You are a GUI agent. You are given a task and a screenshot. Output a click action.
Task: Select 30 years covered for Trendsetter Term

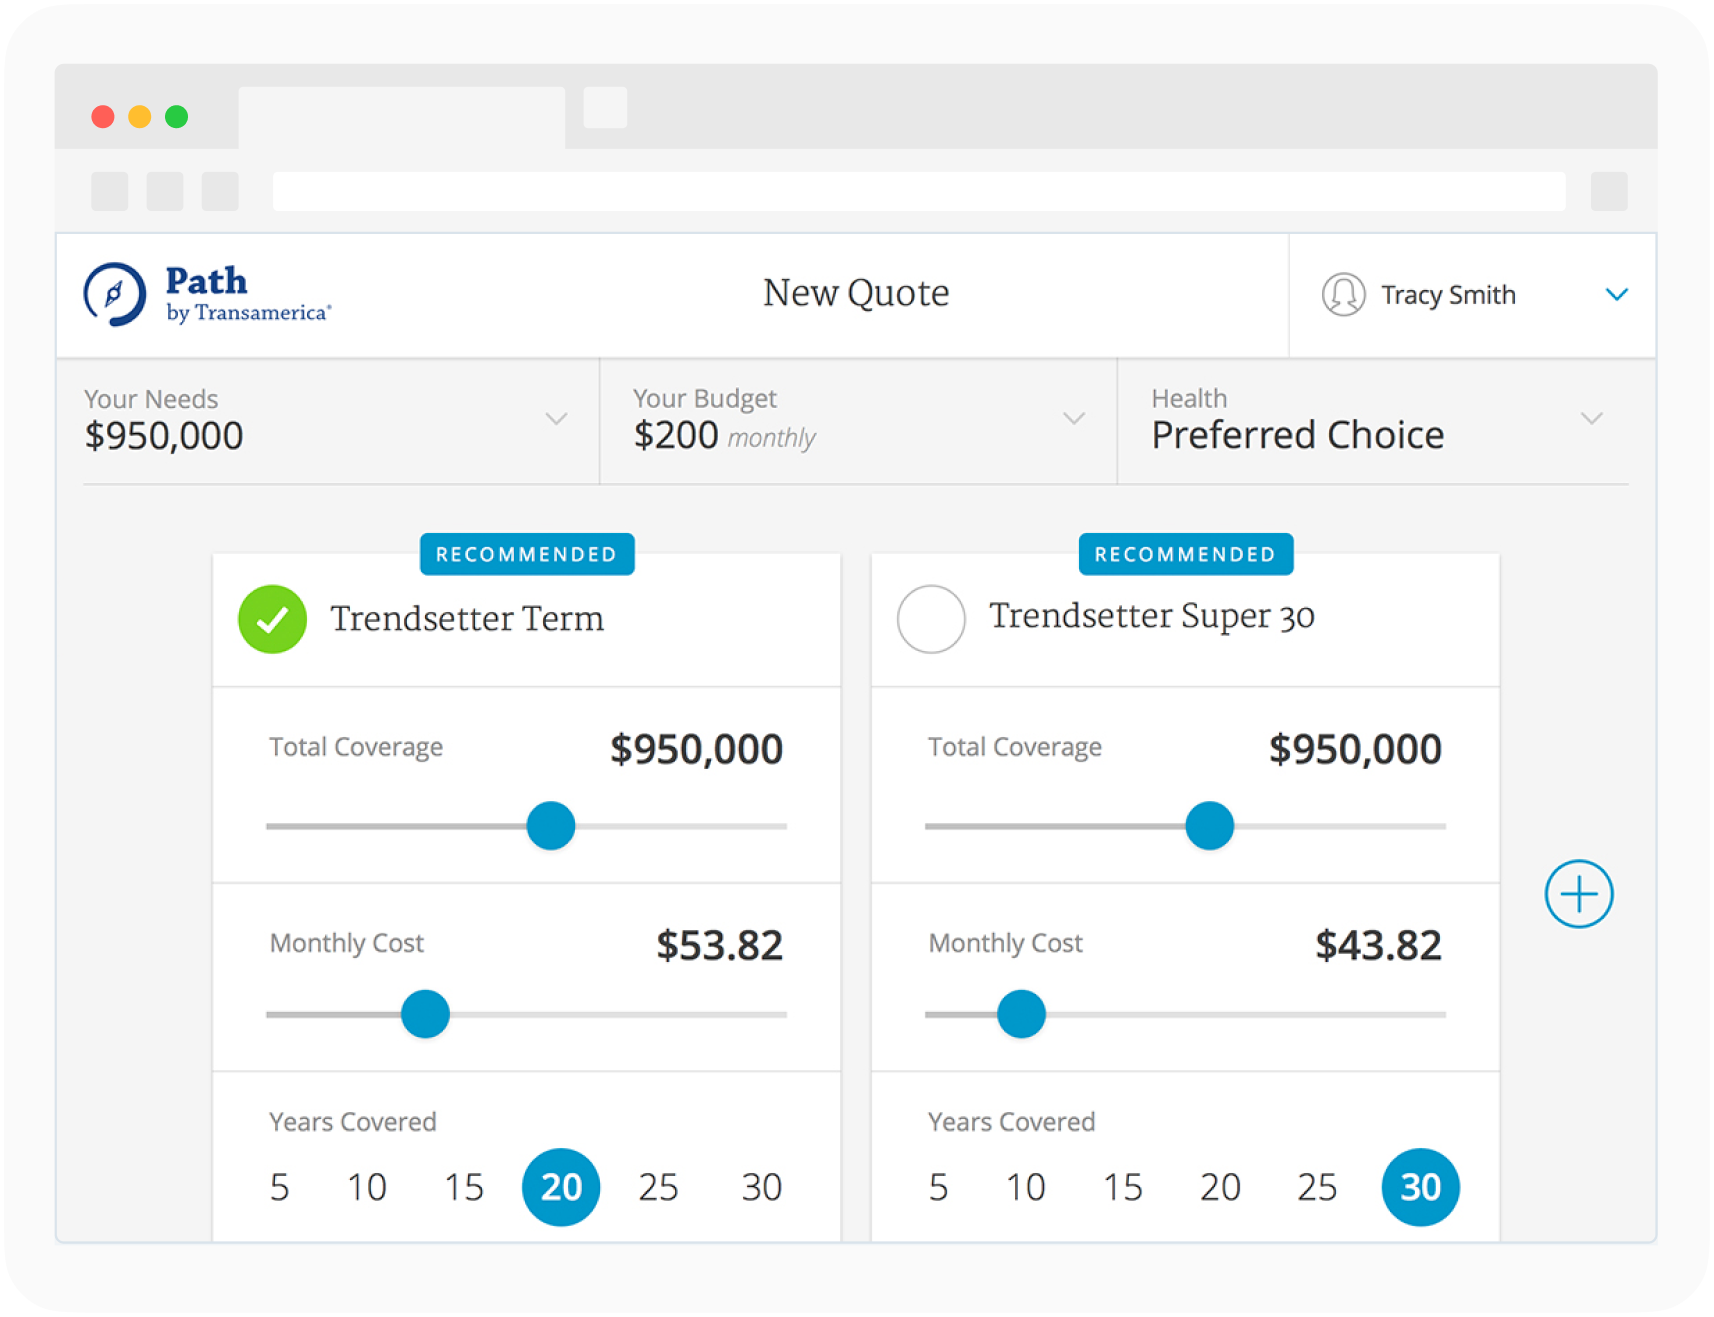pyautogui.click(x=761, y=1187)
